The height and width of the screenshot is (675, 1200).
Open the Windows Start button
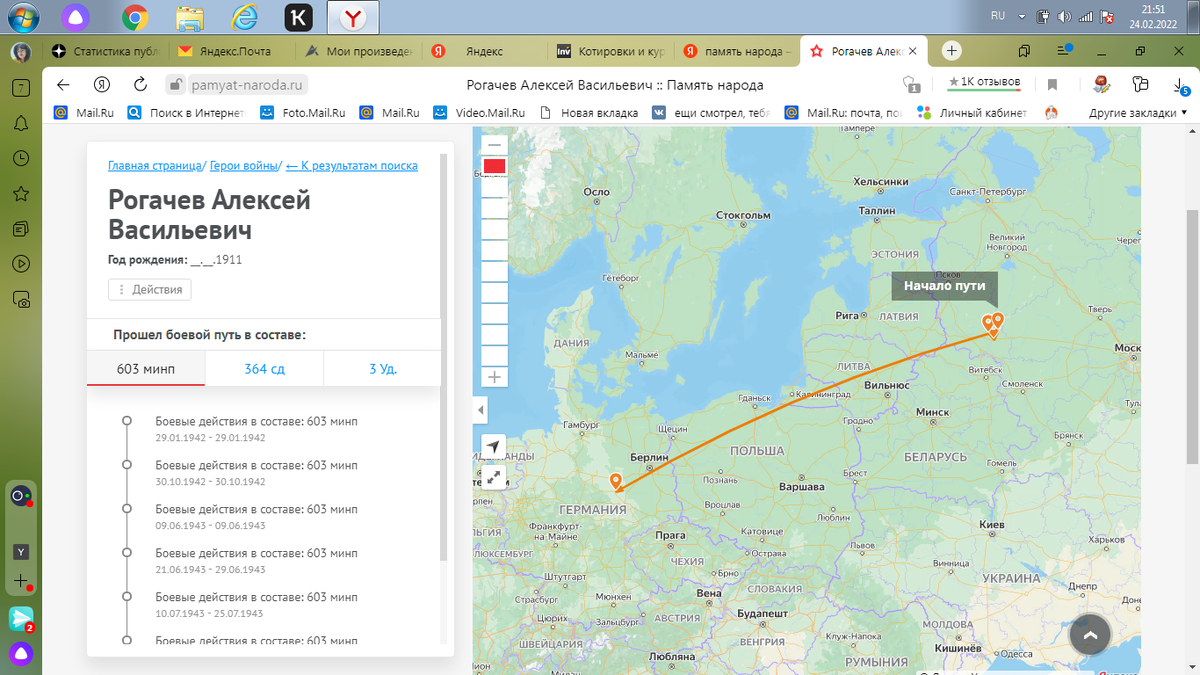24,17
